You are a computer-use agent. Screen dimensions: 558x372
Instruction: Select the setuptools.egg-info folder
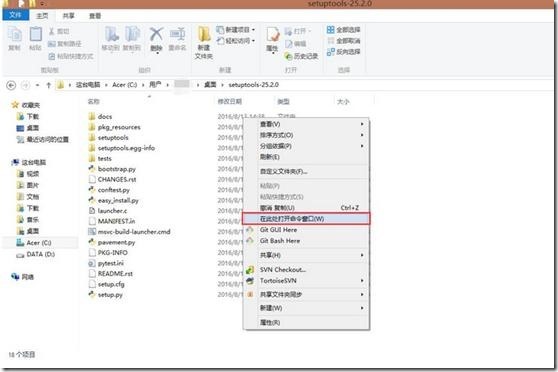[121, 148]
